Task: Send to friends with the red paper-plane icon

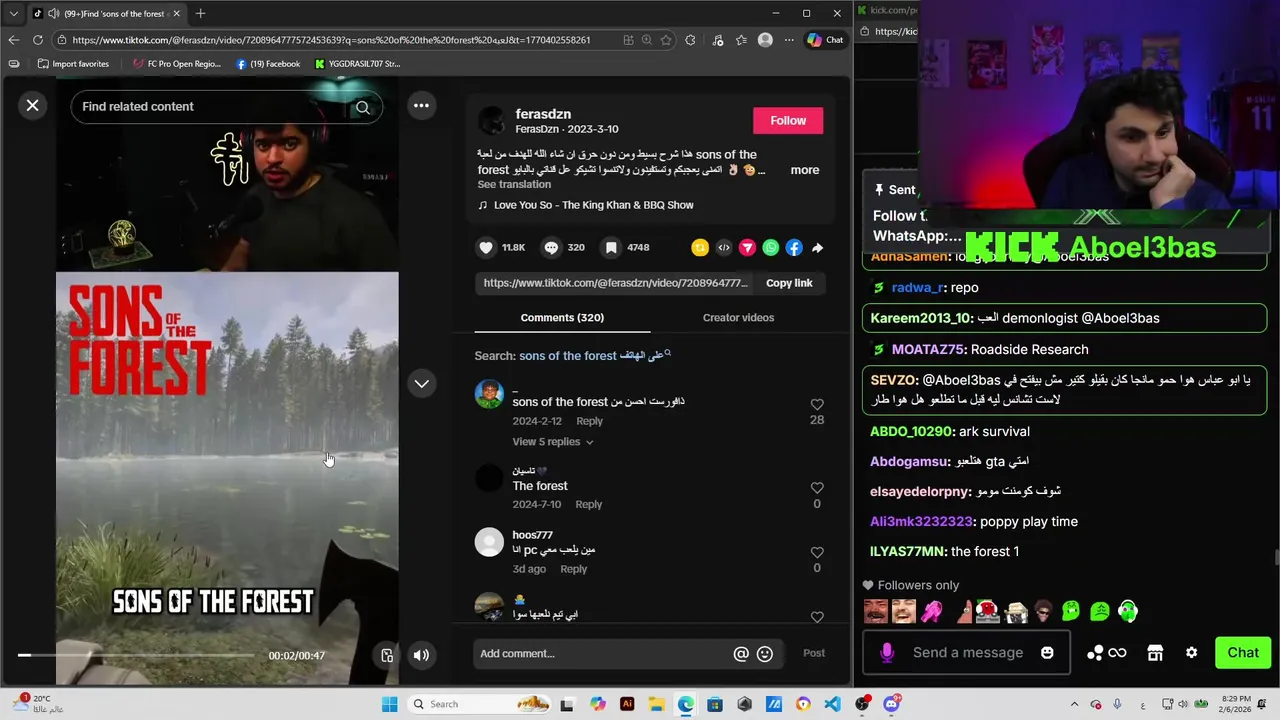Action: tap(747, 248)
